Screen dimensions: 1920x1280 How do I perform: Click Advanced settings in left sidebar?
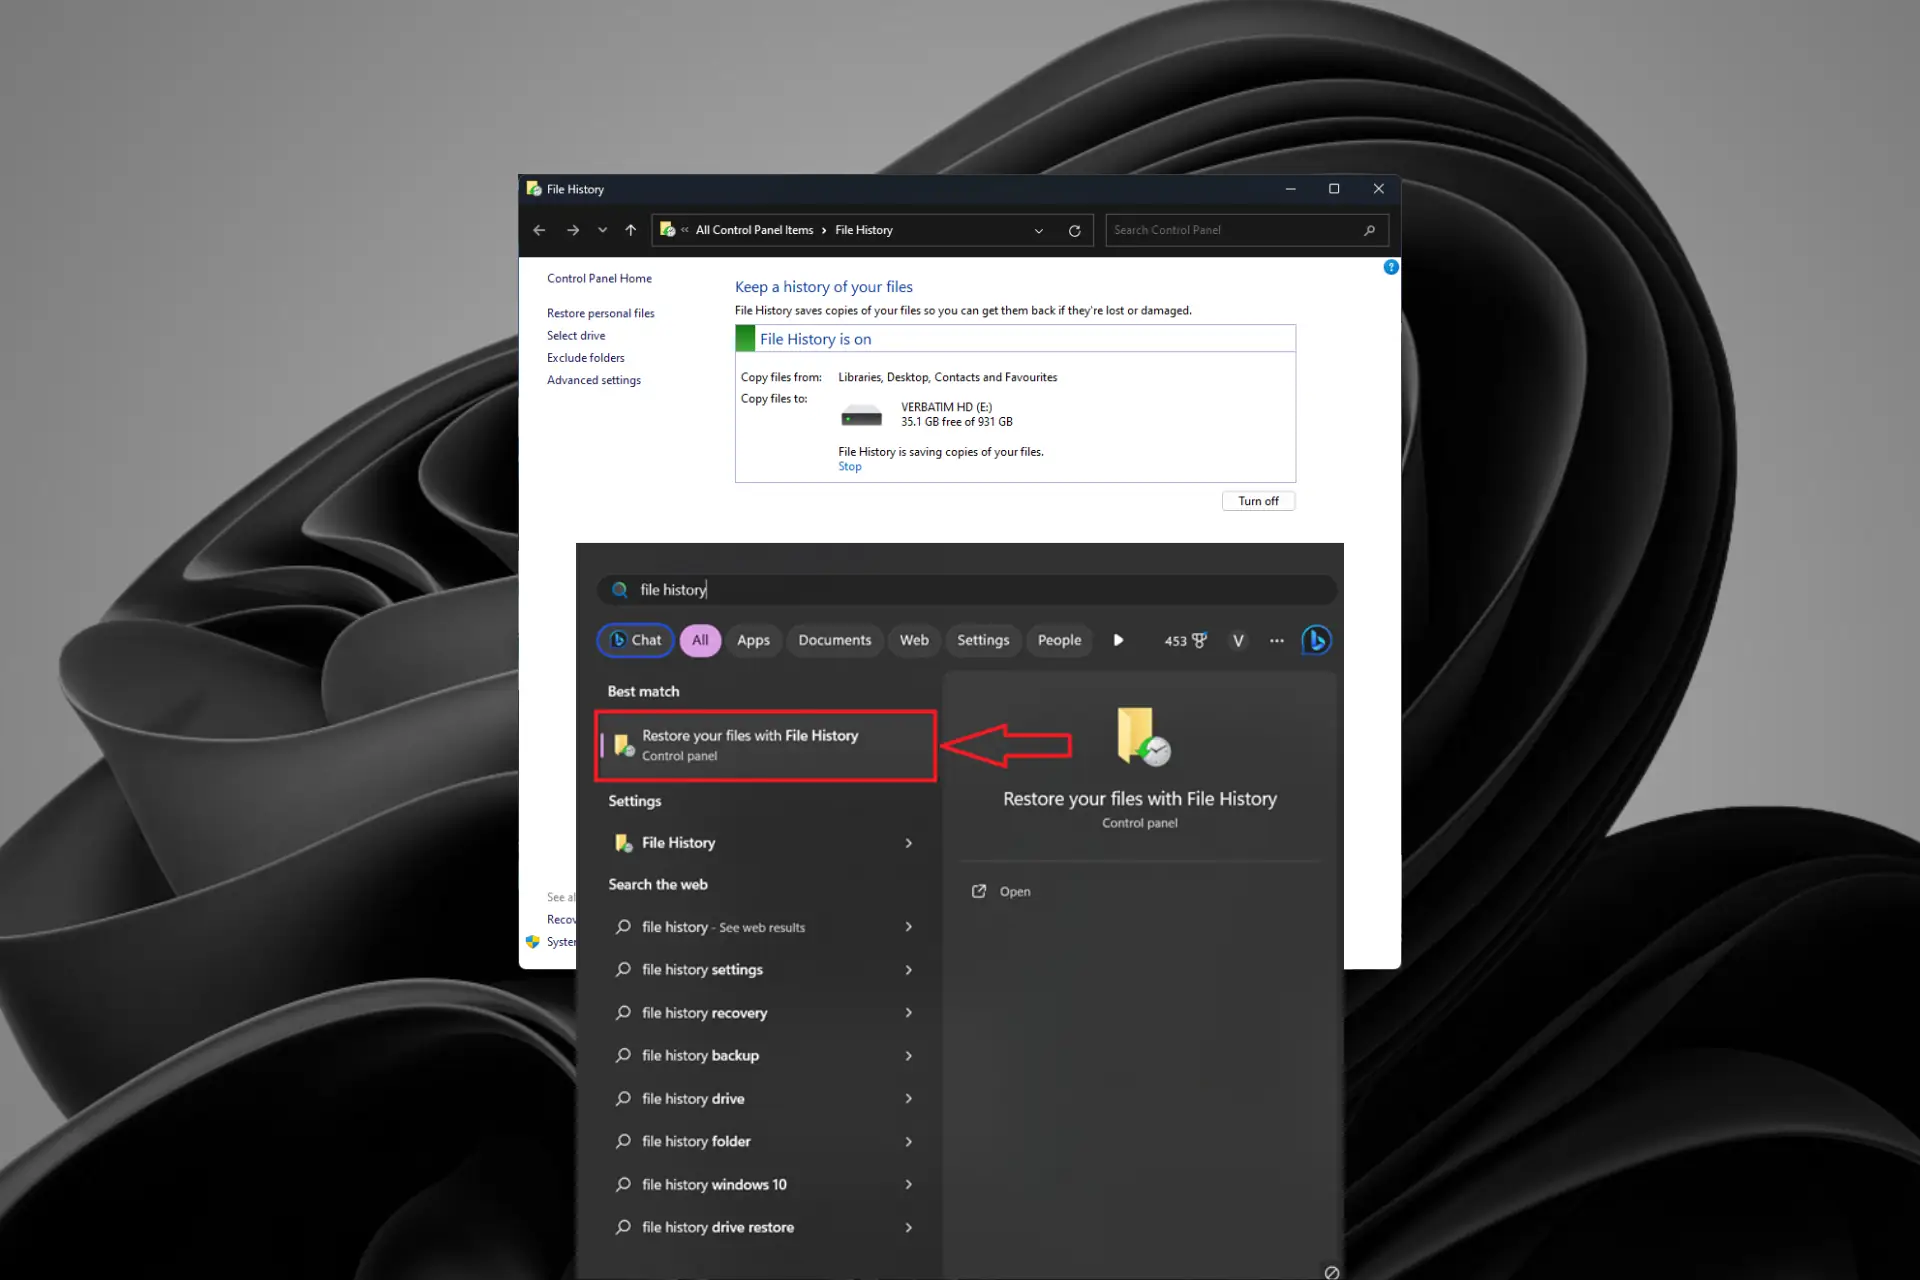[x=594, y=380]
